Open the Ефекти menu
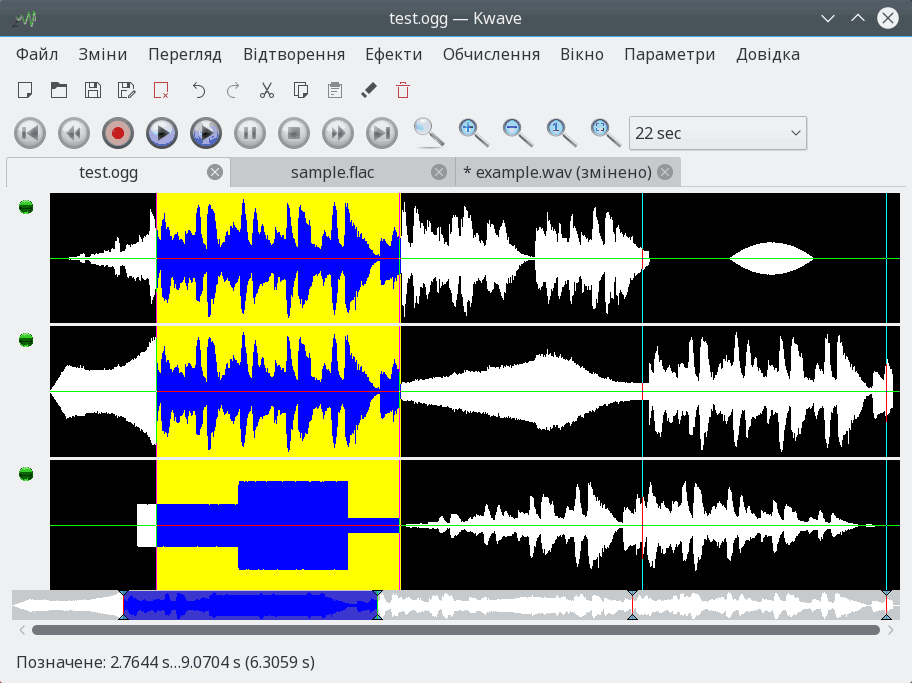Image resolution: width=912 pixels, height=683 pixels. pos(394,55)
